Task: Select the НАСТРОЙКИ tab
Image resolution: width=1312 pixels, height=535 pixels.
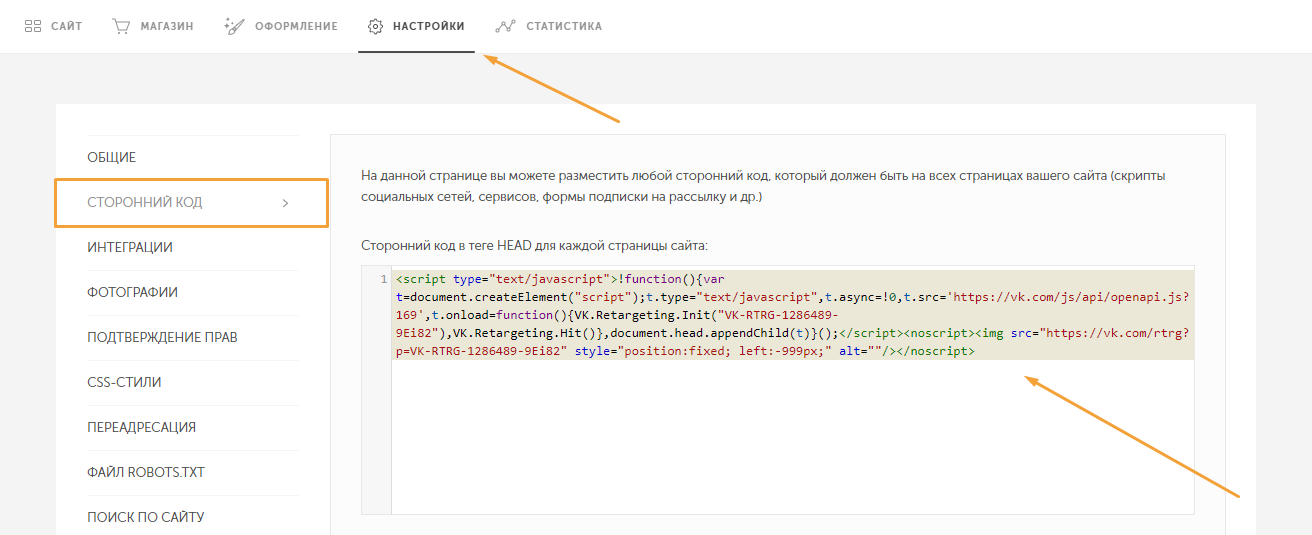Action: click(416, 26)
